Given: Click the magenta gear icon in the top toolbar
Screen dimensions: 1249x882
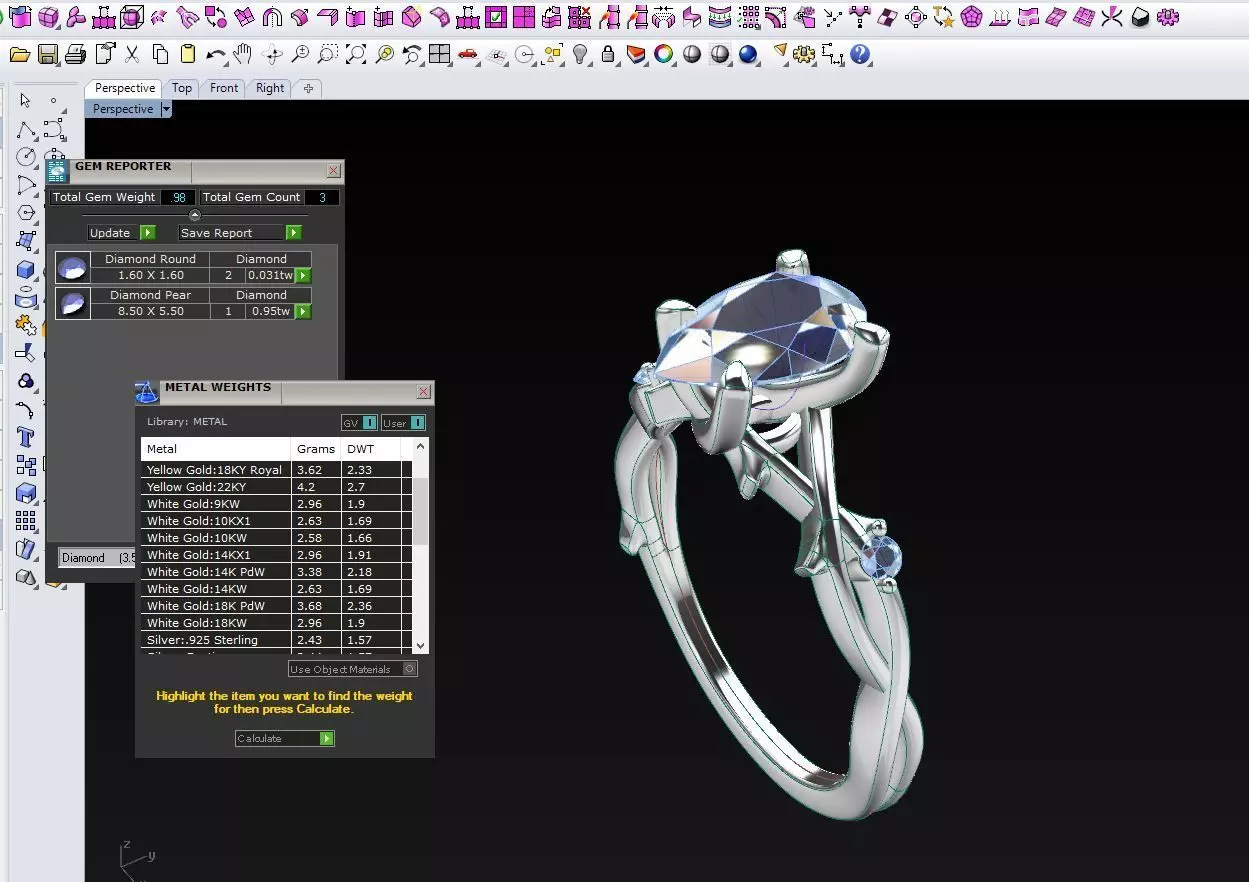Looking at the screenshot, I should coord(1168,17).
